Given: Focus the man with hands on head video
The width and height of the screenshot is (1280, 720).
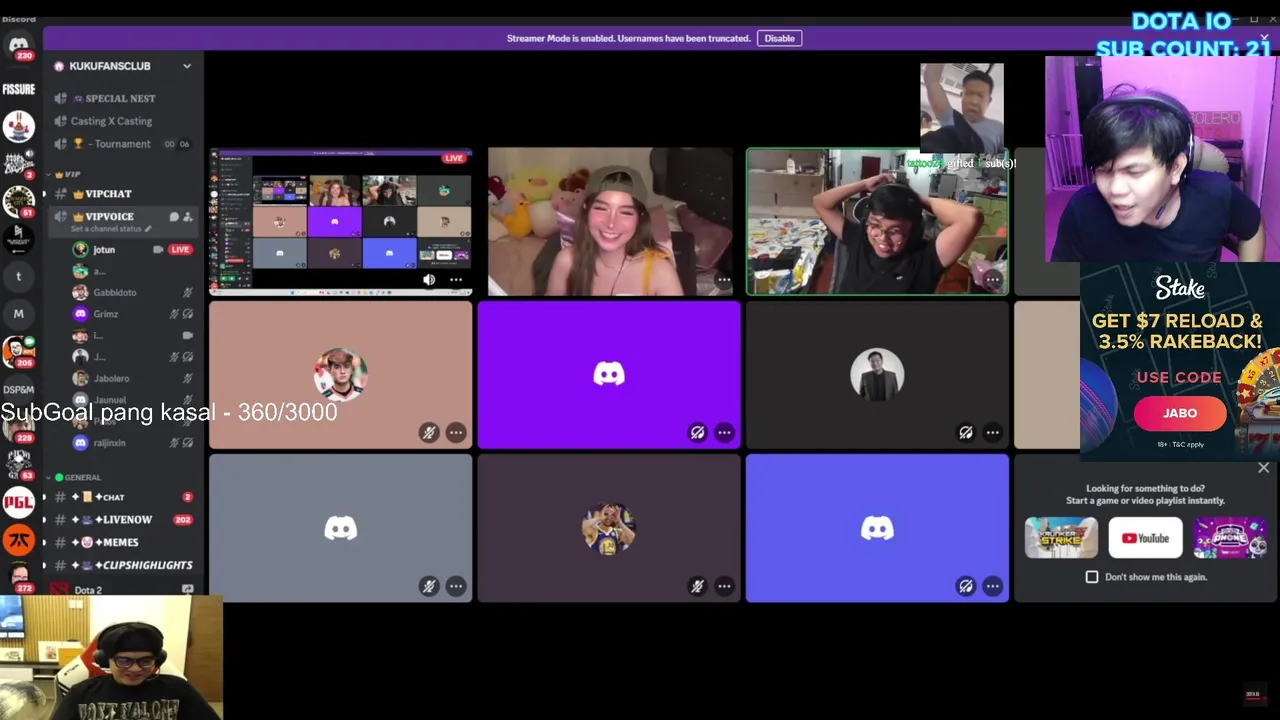Looking at the screenshot, I should coord(877,221).
